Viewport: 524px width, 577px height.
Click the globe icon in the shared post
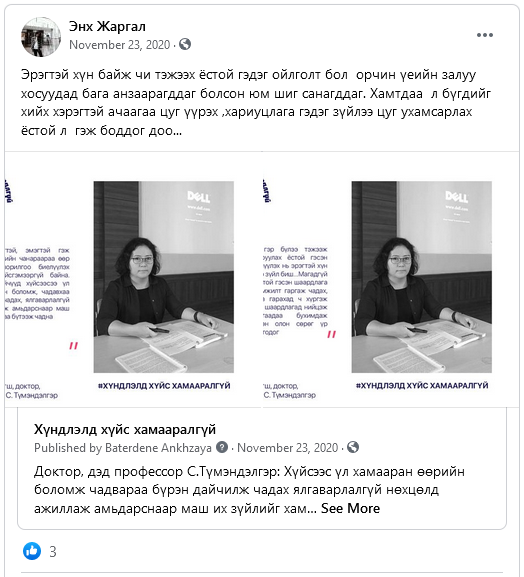tap(353, 447)
